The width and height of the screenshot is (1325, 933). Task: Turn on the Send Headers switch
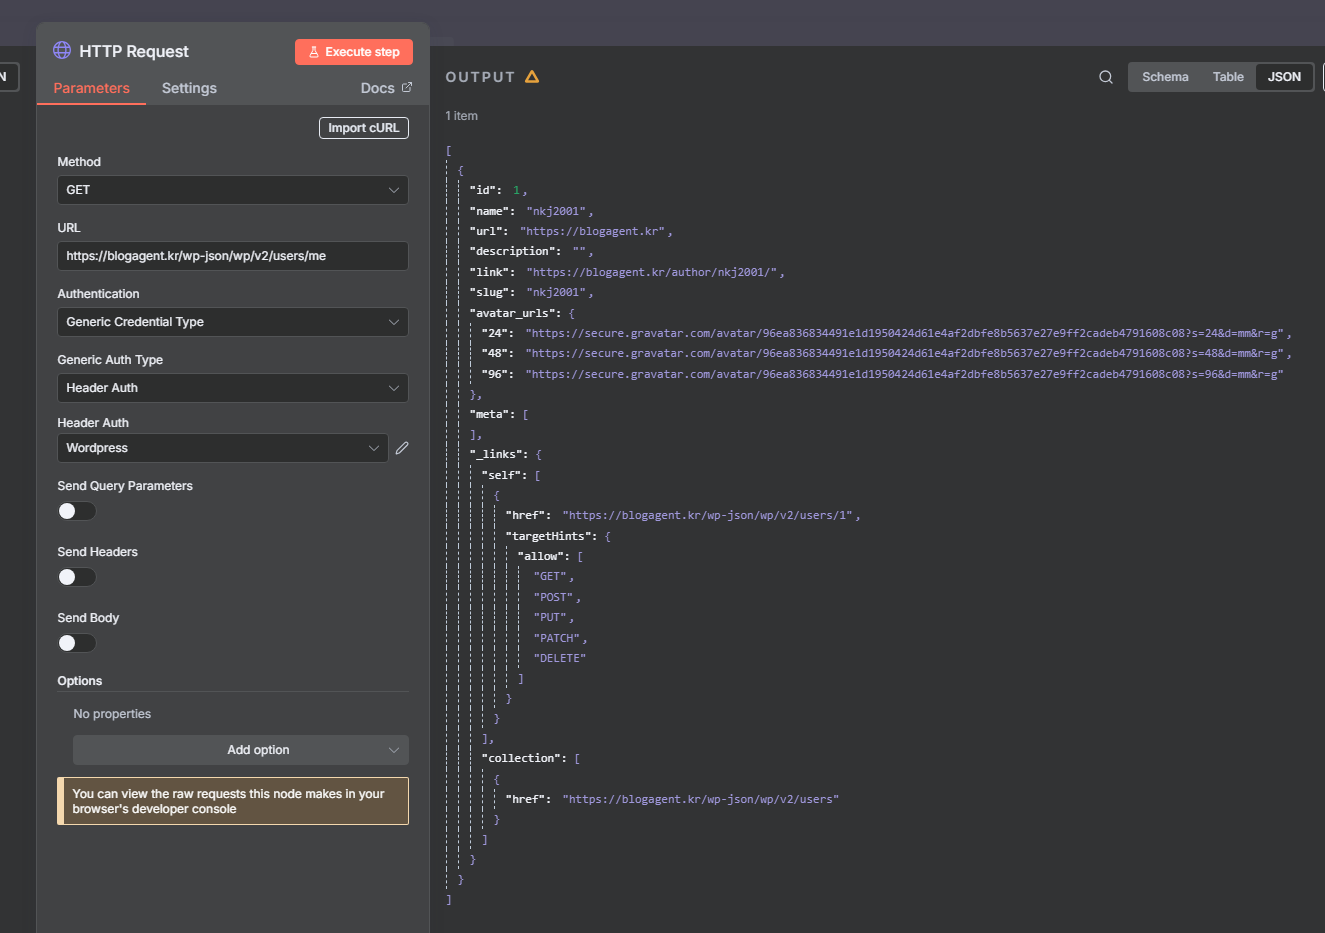77,577
